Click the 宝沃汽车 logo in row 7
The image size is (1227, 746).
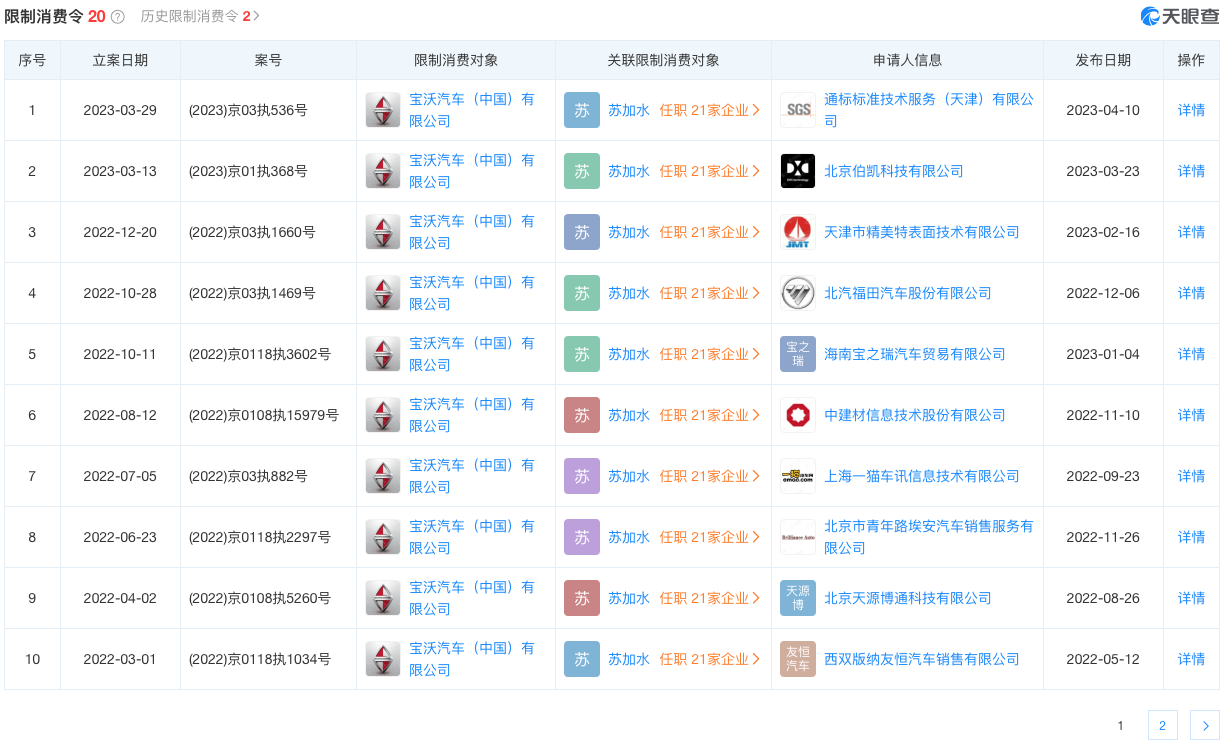383,476
